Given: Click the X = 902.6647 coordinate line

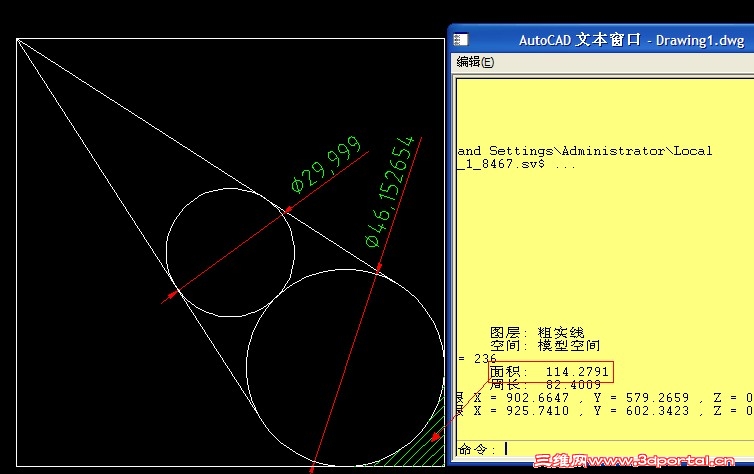Looking at the screenshot, I should tap(605, 398).
